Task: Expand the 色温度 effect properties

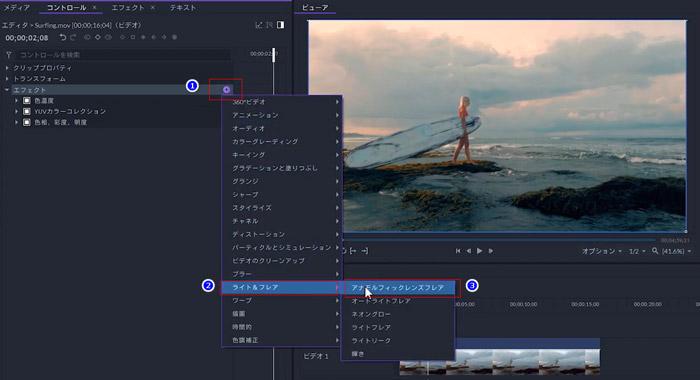Action: point(17,101)
